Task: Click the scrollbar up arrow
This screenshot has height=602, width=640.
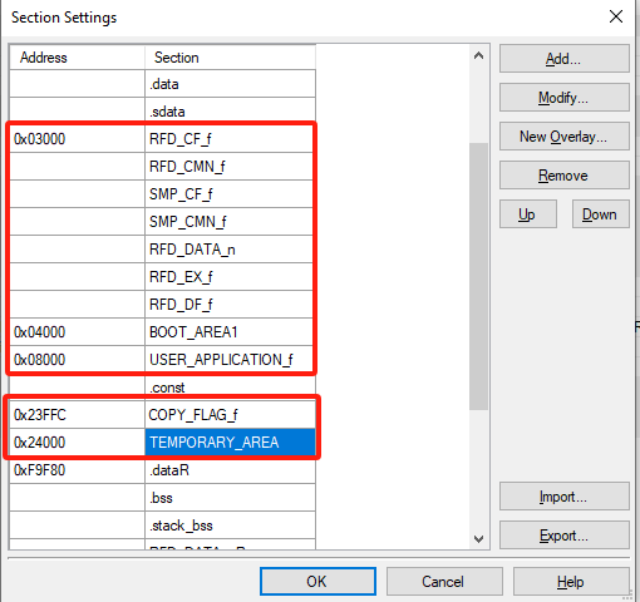Action: (x=479, y=56)
